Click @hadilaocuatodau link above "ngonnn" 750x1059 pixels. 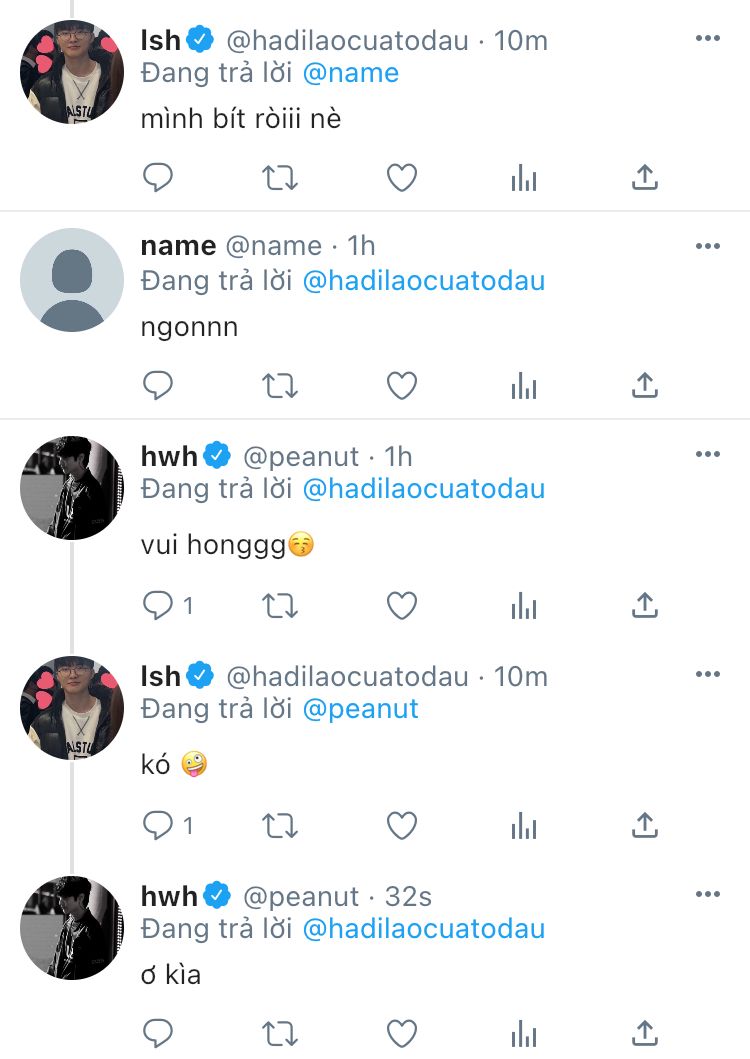(423, 280)
